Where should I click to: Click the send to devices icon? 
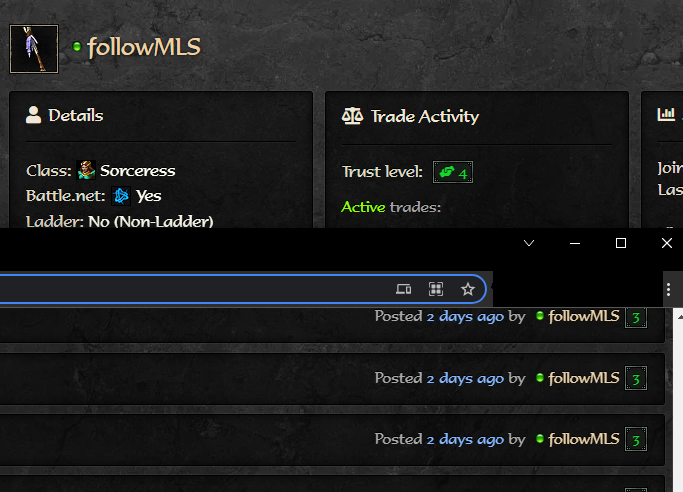[404, 289]
